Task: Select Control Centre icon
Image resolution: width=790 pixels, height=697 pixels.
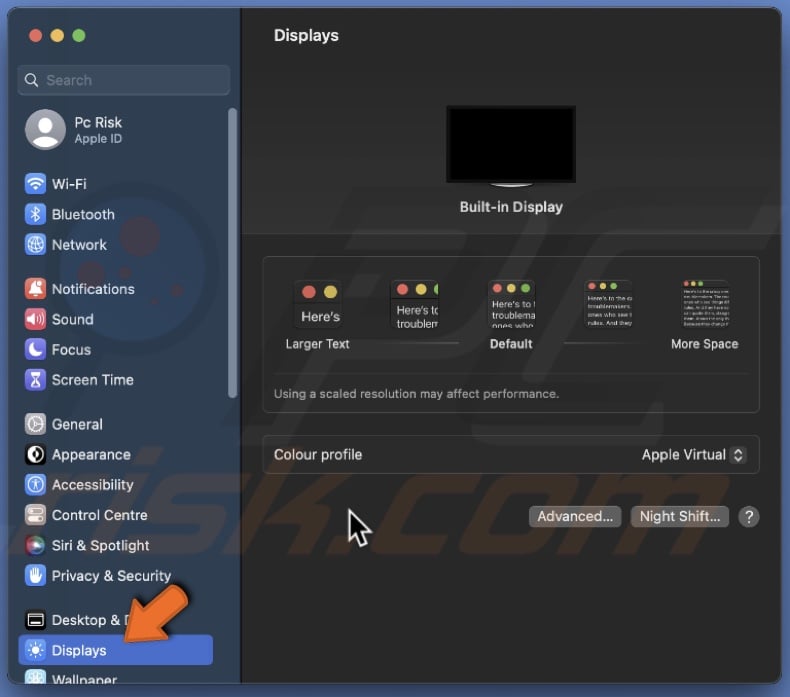Action: 35,515
